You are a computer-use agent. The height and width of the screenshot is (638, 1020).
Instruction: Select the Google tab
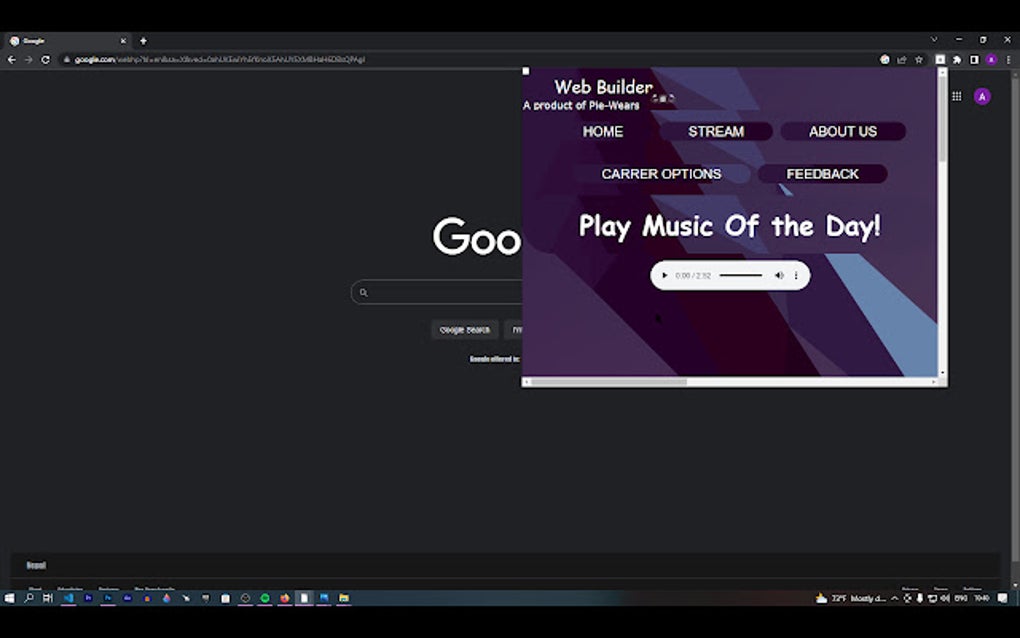point(68,41)
